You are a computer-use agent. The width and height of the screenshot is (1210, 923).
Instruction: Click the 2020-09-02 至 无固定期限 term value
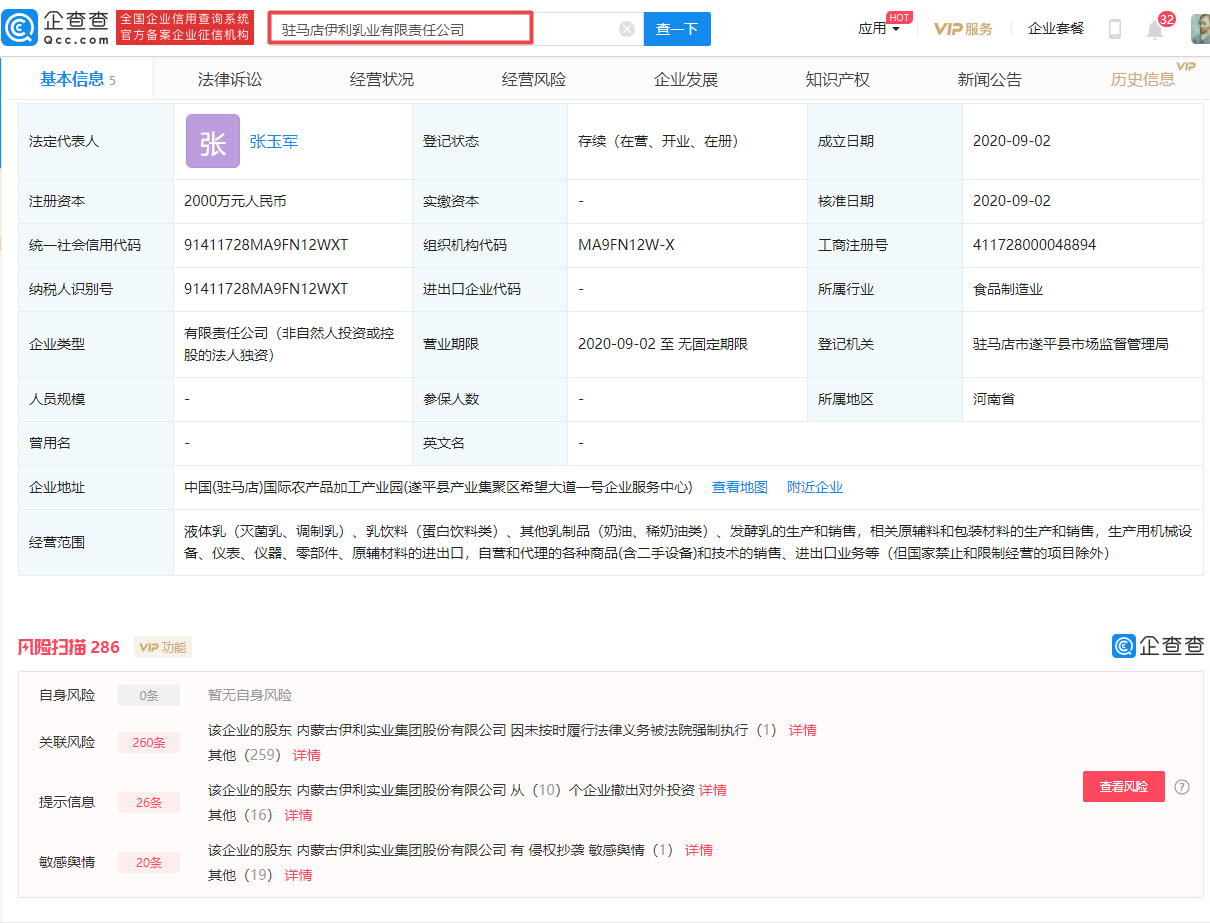[x=663, y=345]
